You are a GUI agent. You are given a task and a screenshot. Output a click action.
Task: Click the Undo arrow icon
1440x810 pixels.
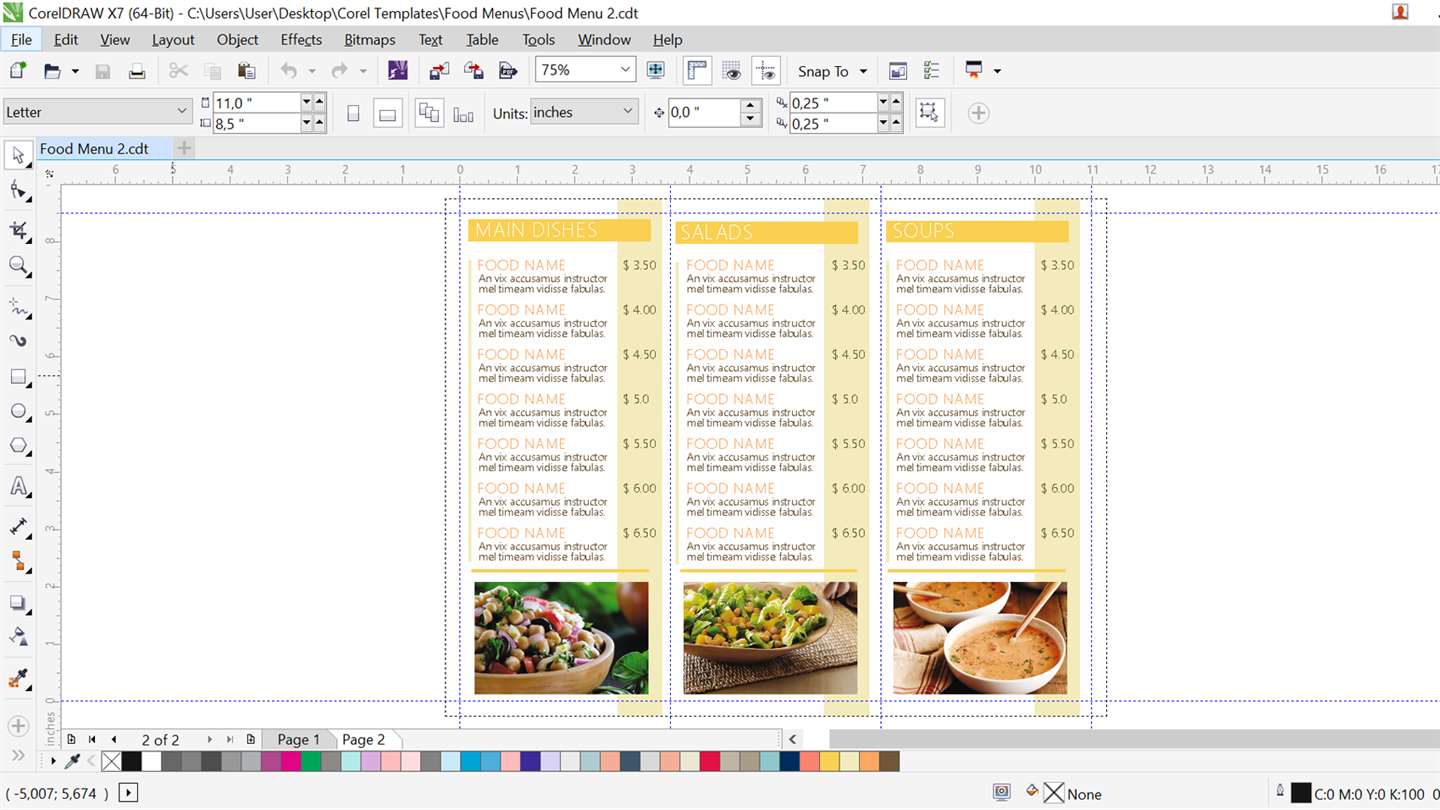click(289, 71)
